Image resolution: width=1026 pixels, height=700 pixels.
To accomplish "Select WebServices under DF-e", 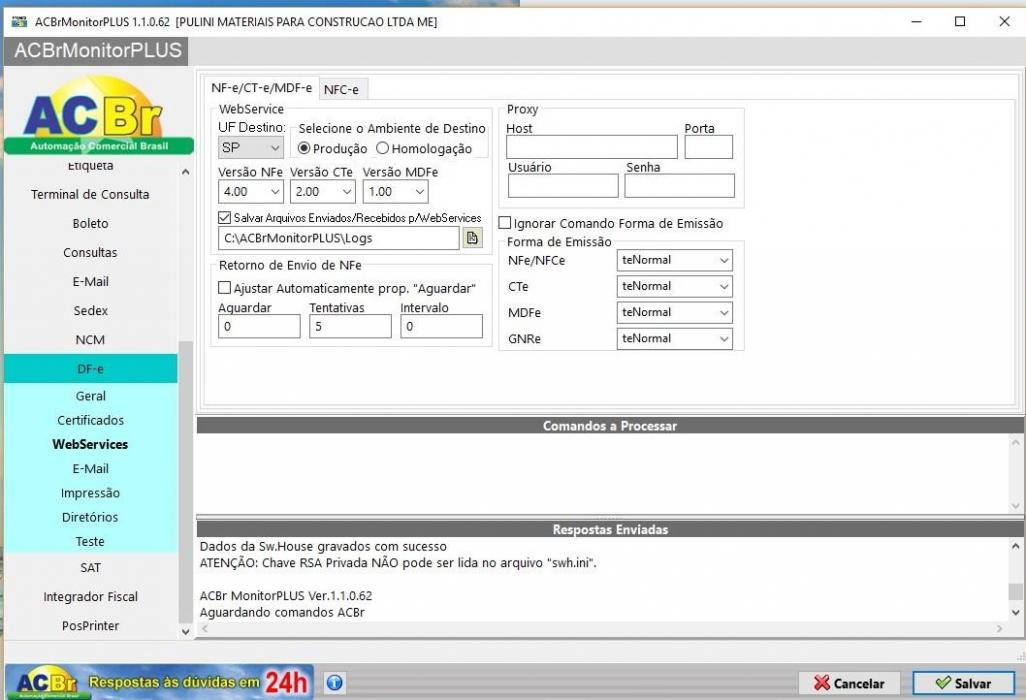I will (x=90, y=444).
